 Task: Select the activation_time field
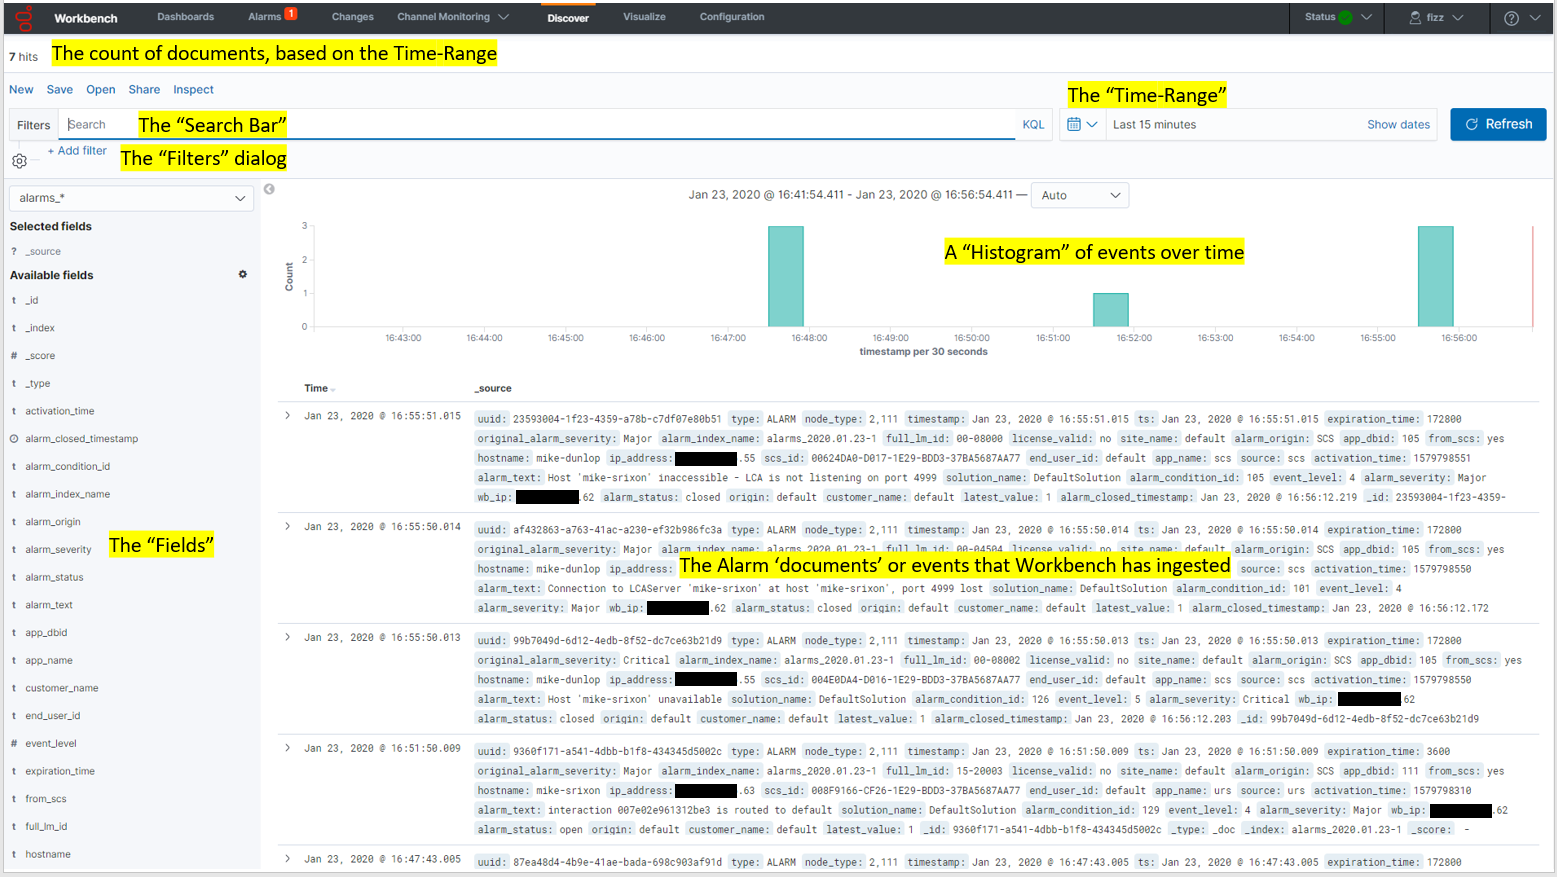pos(60,411)
